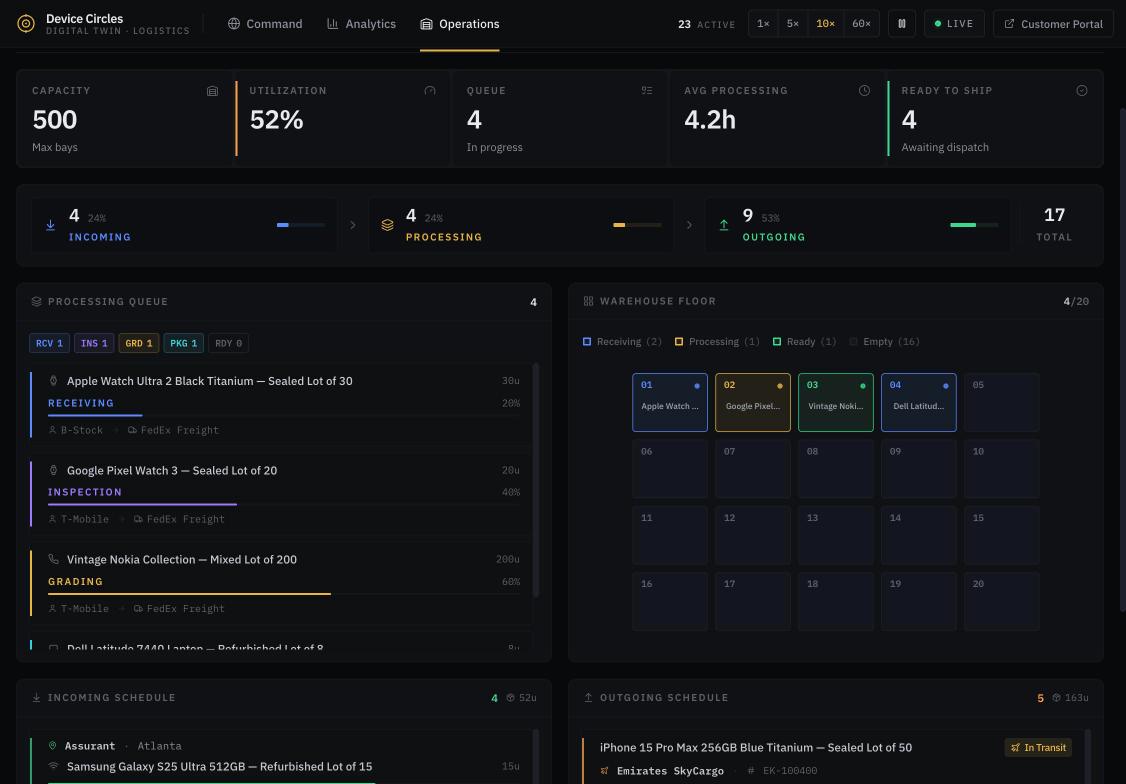Click the Incoming download arrow icon
This screenshot has height=784, width=1126.
(50, 225)
